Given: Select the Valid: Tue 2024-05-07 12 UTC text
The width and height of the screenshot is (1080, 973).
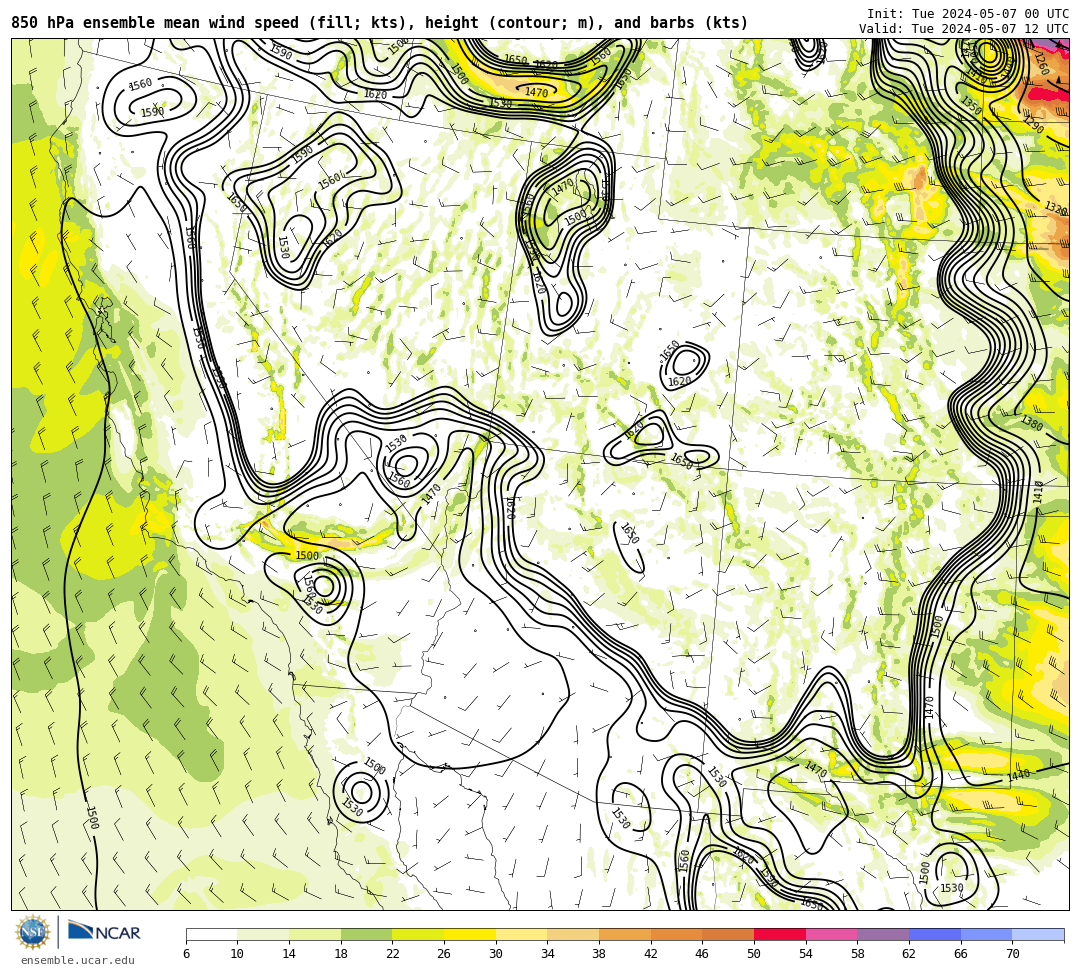Looking at the screenshot, I should click(x=964, y=29).
